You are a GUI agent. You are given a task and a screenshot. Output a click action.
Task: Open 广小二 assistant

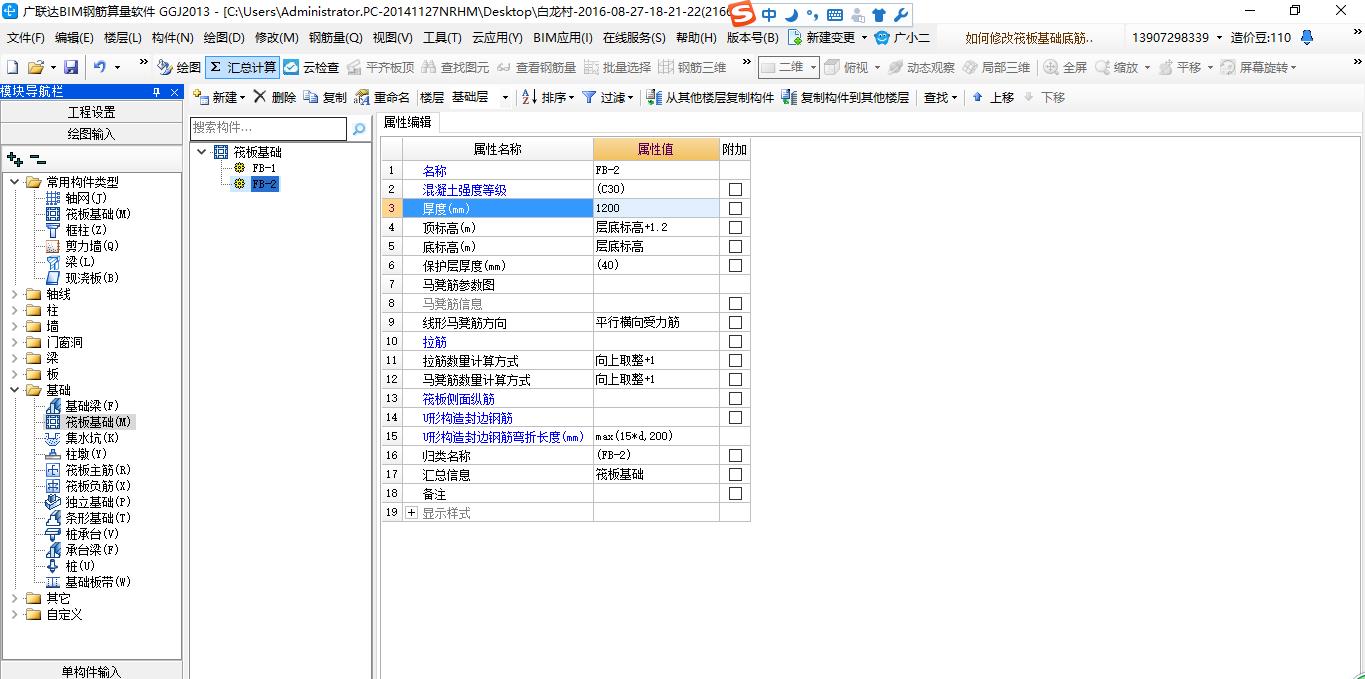[902, 37]
